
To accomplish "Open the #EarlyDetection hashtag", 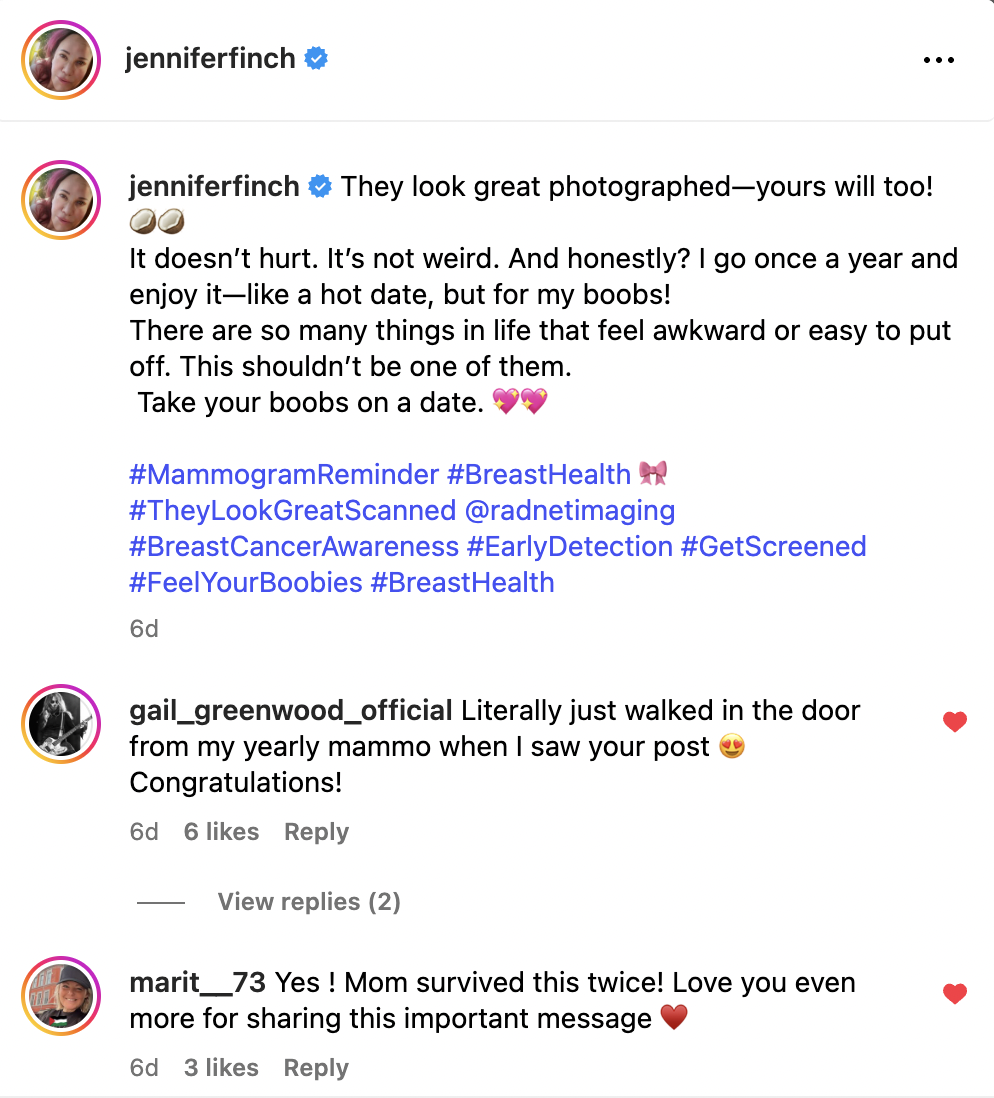I will click(570, 546).
